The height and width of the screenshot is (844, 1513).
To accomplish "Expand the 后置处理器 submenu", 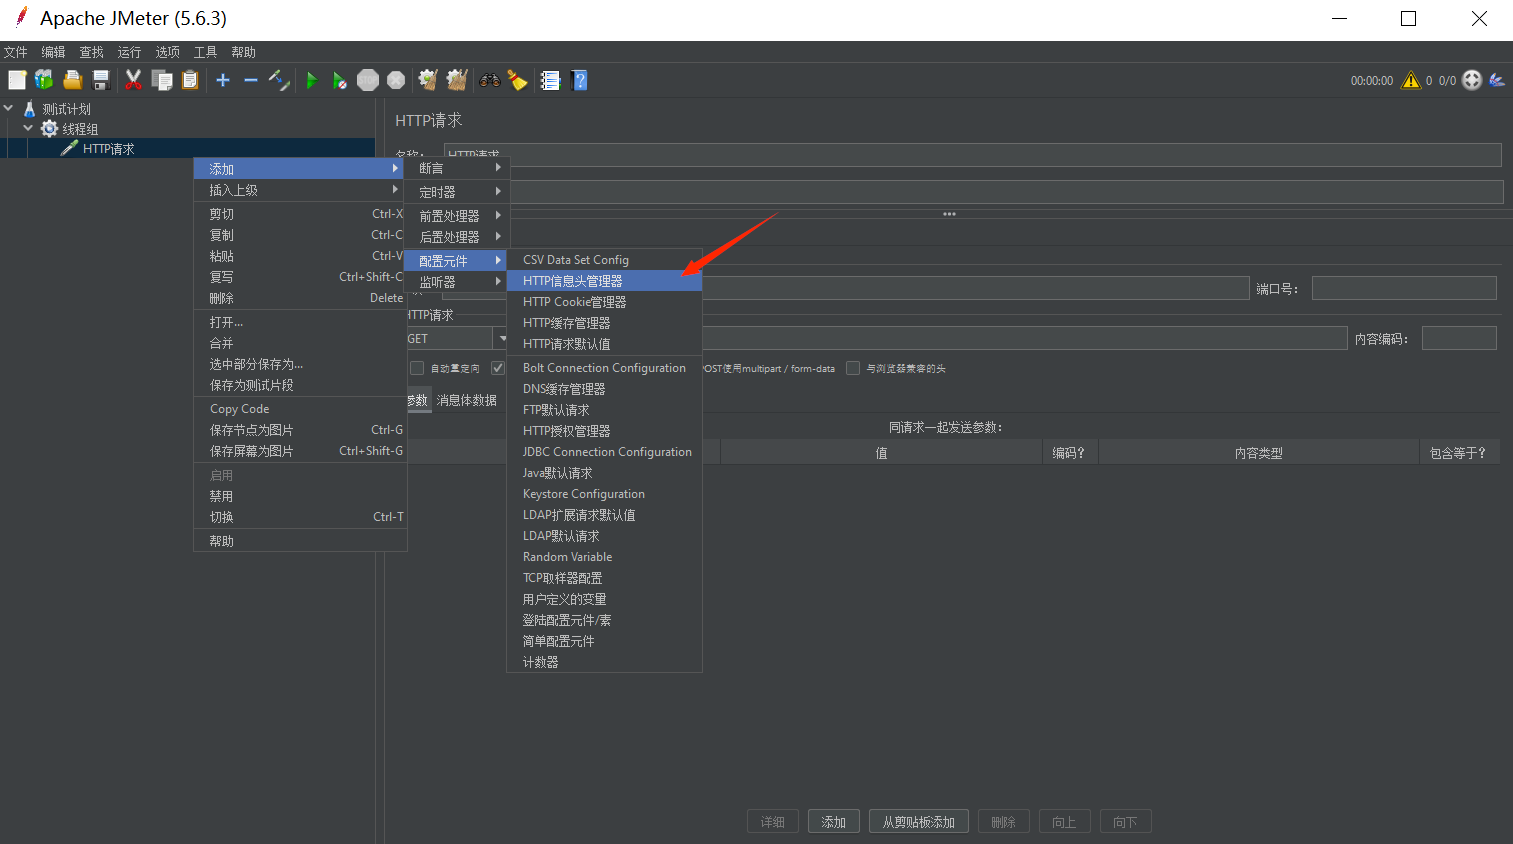I will [x=457, y=237].
